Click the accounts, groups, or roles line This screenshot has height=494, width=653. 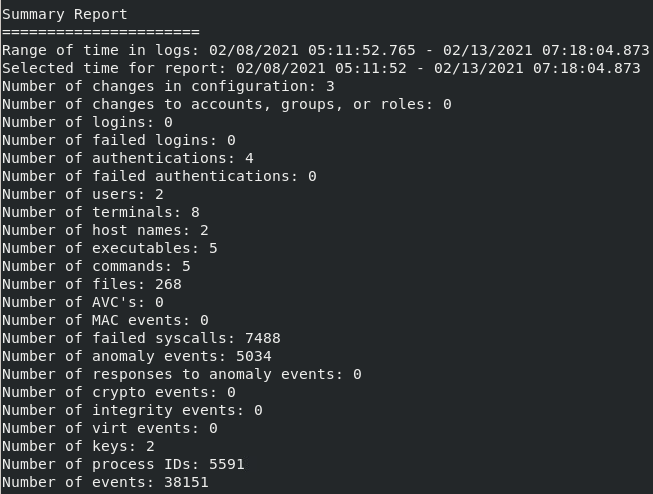coord(226,104)
